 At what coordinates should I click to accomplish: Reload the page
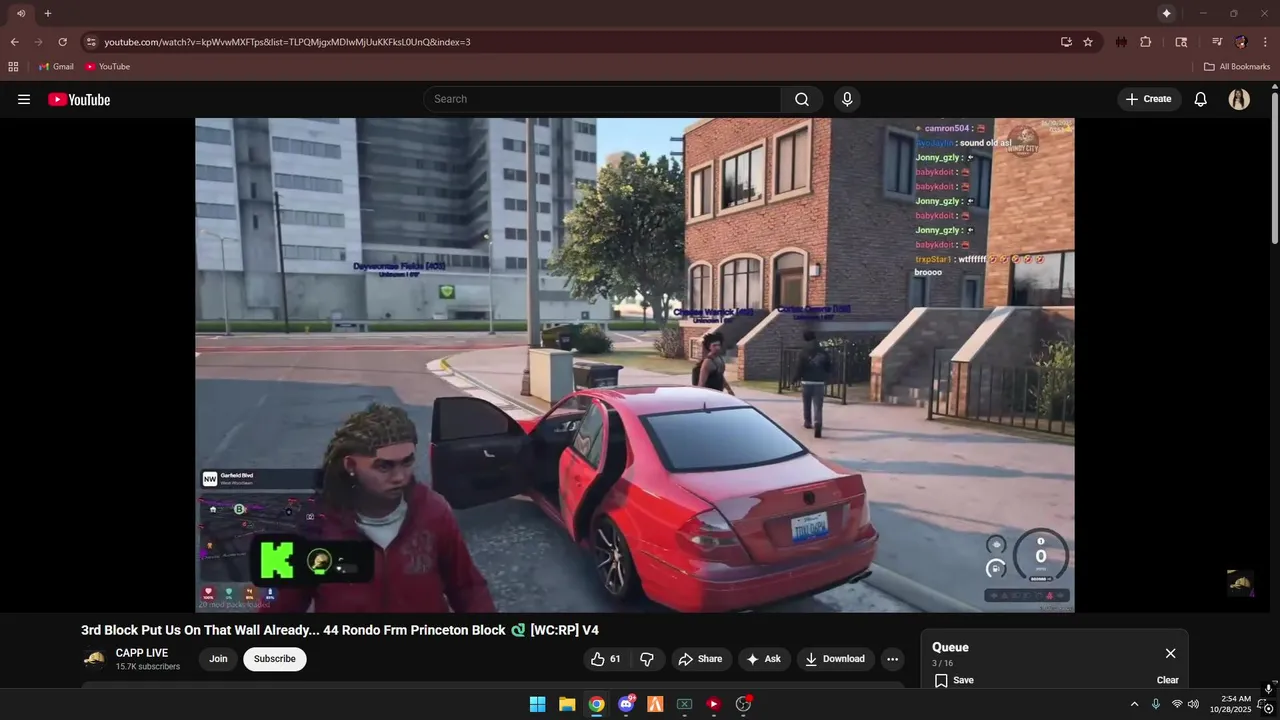point(62,42)
